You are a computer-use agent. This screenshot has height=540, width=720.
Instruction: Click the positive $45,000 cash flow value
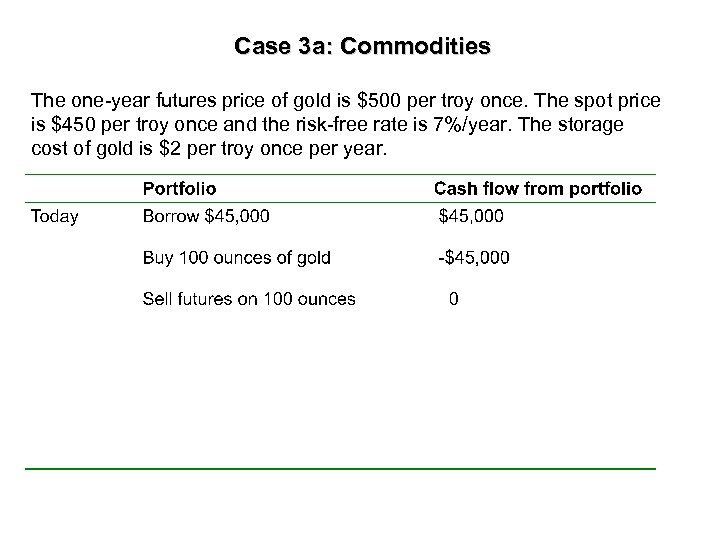coord(472,216)
